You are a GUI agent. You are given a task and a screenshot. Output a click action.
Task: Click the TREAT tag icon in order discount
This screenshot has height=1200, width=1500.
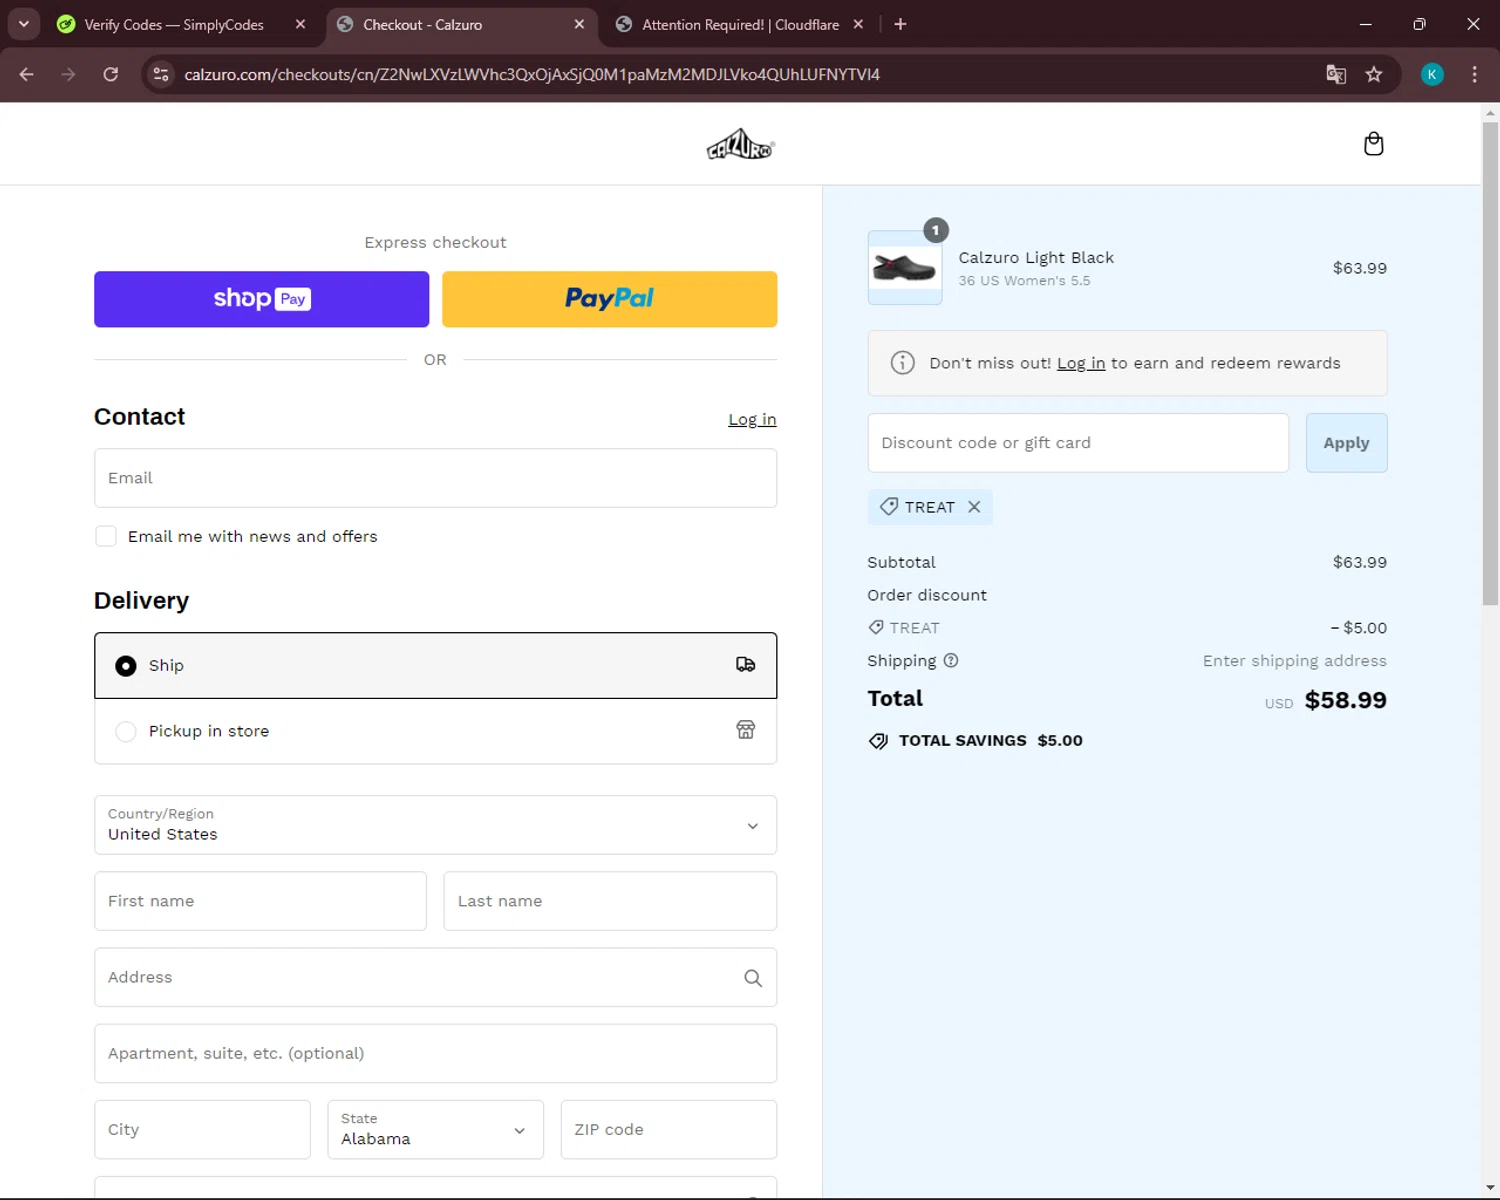pyautogui.click(x=876, y=627)
